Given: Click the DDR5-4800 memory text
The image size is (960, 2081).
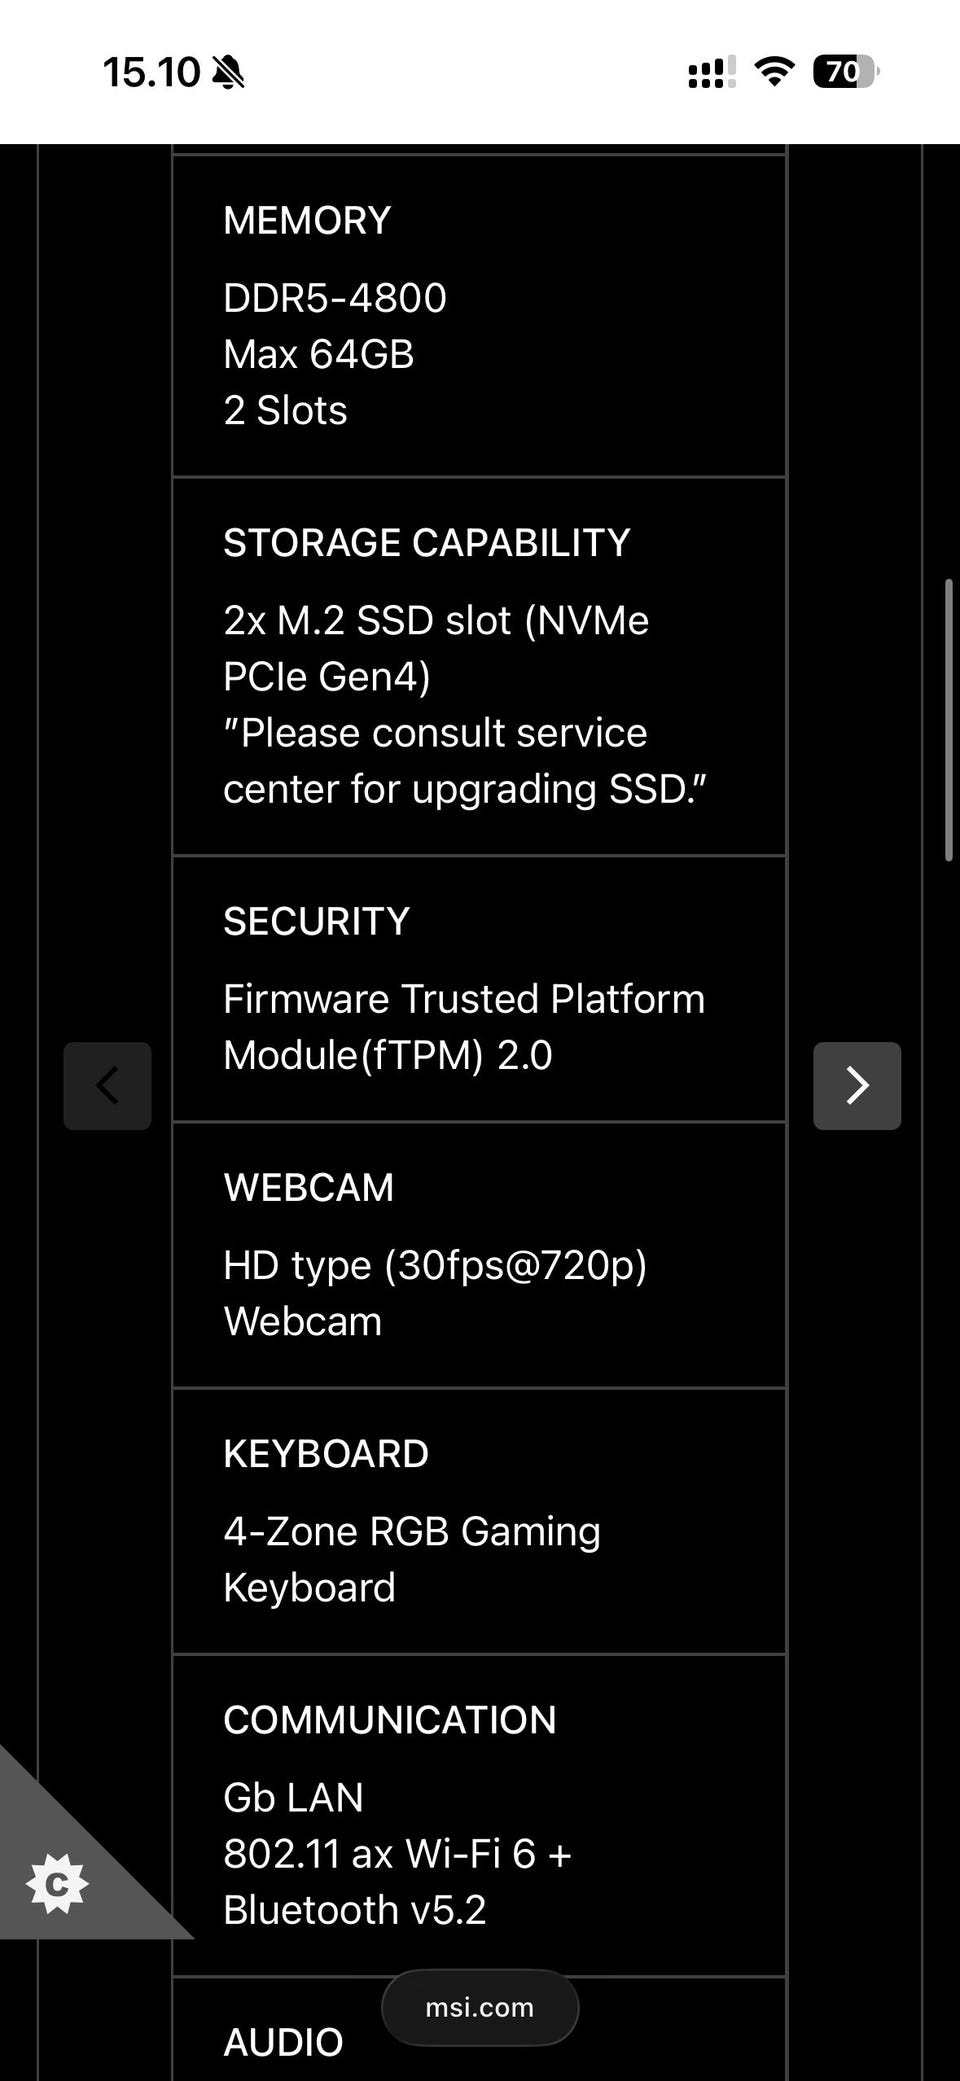Looking at the screenshot, I should pos(335,298).
